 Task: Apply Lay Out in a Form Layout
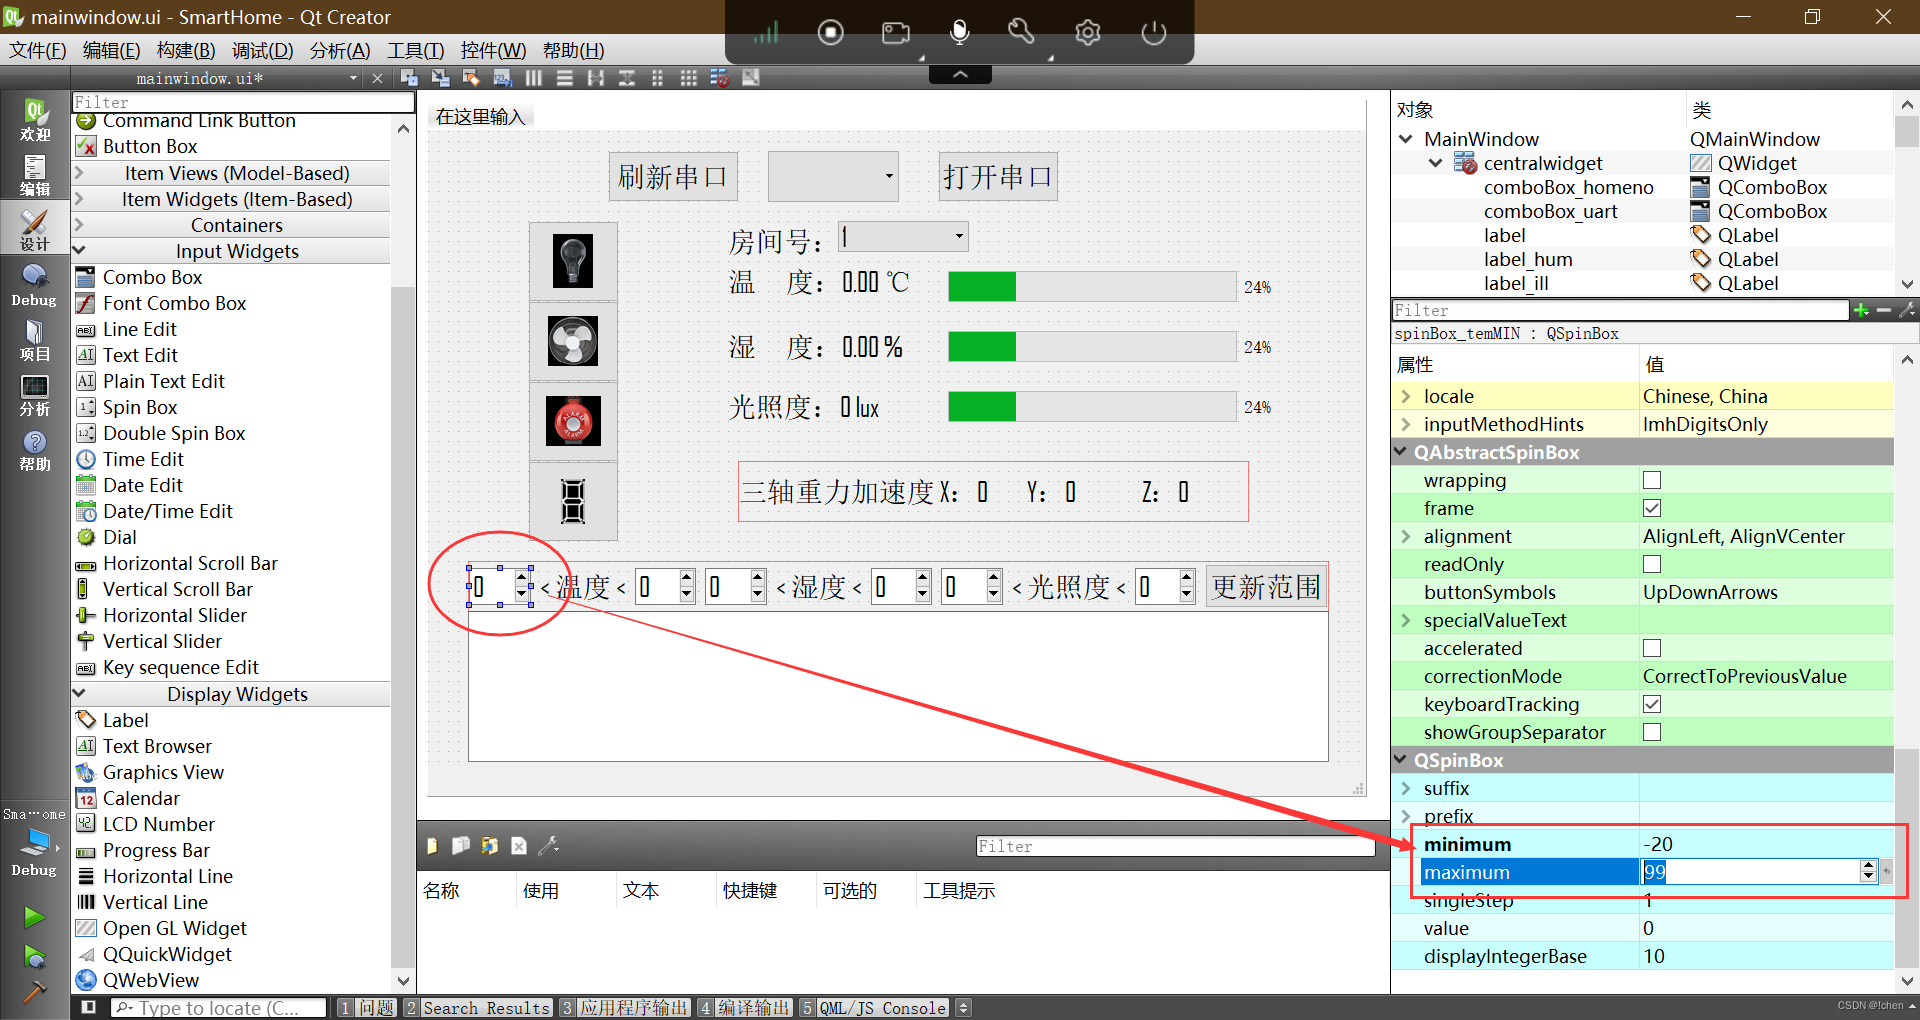657,78
